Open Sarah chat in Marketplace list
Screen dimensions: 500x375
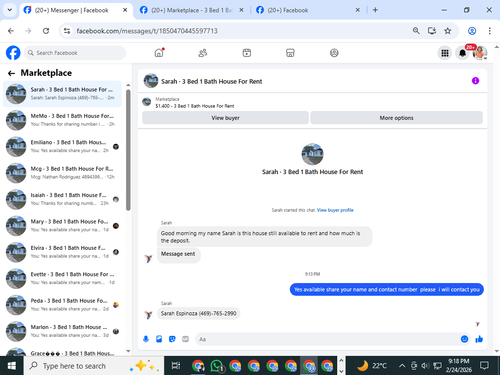coord(62,94)
